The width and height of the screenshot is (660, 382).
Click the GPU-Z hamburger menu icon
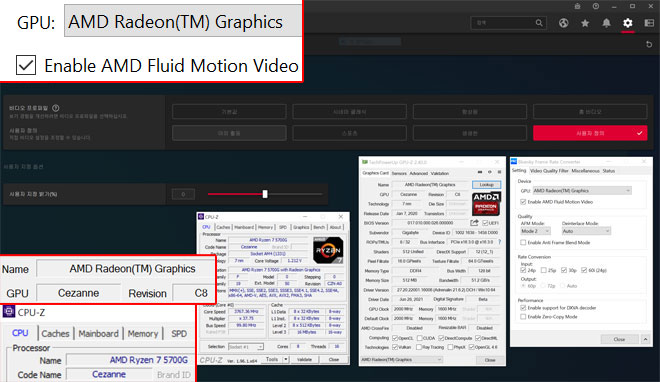[x=499, y=172]
